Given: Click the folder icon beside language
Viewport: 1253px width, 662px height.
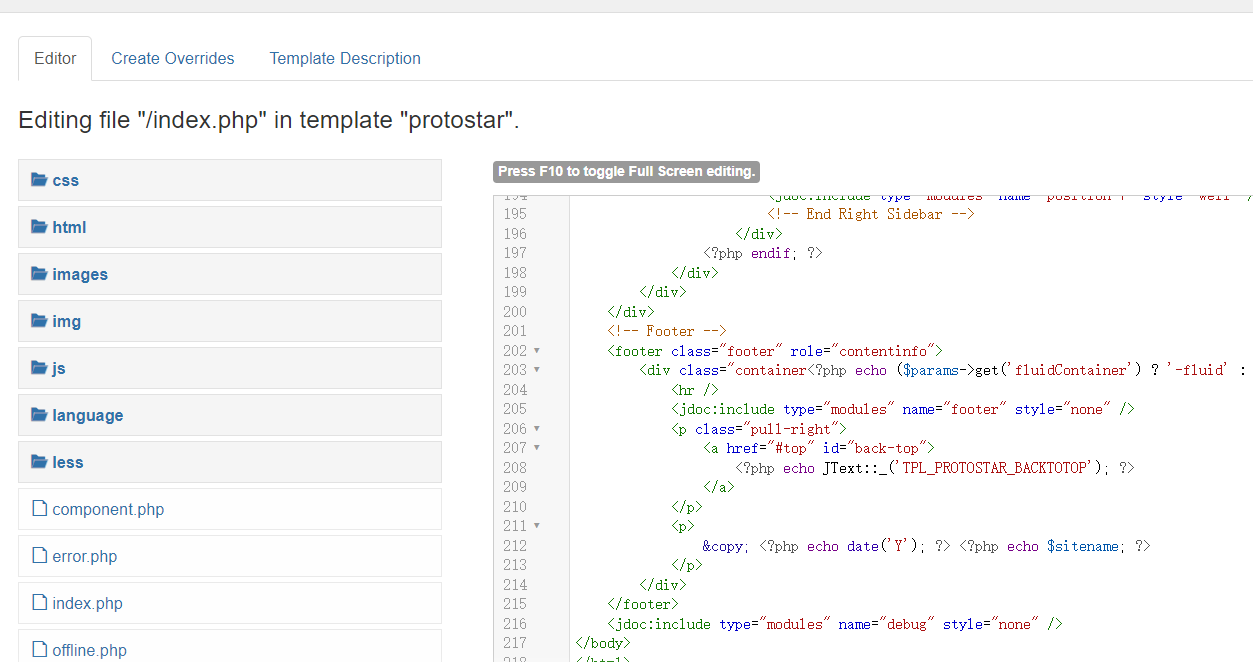Looking at the screenshot, I should pos(39,415).
